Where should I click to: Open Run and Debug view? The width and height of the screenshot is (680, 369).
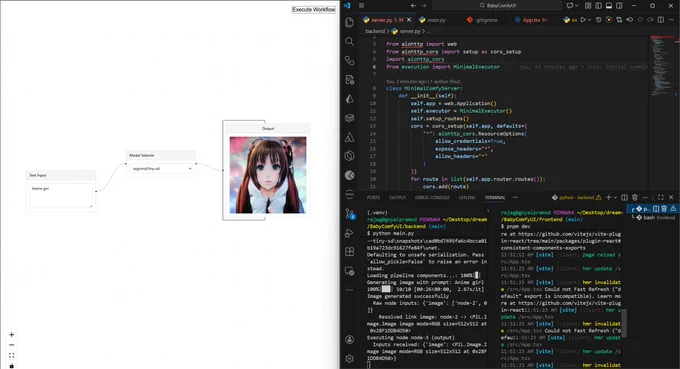coord(350,233)
